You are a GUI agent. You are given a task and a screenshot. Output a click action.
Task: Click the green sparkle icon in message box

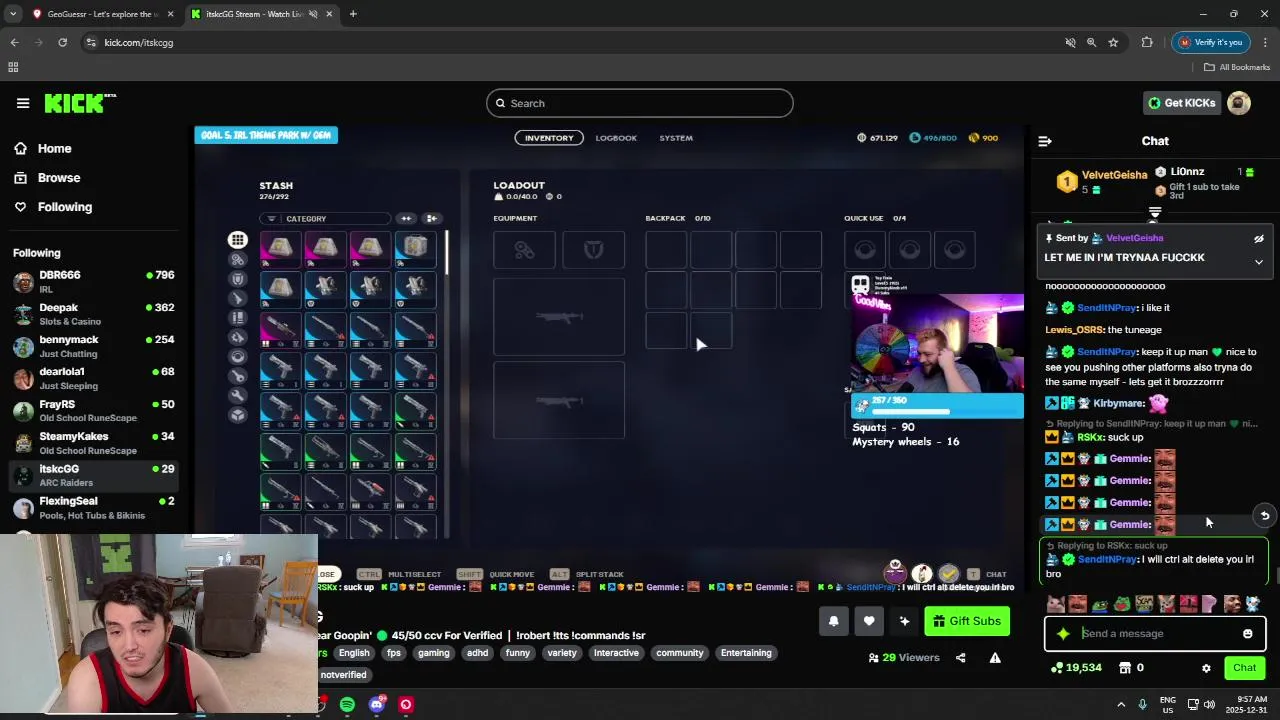tap(1063, 633)
